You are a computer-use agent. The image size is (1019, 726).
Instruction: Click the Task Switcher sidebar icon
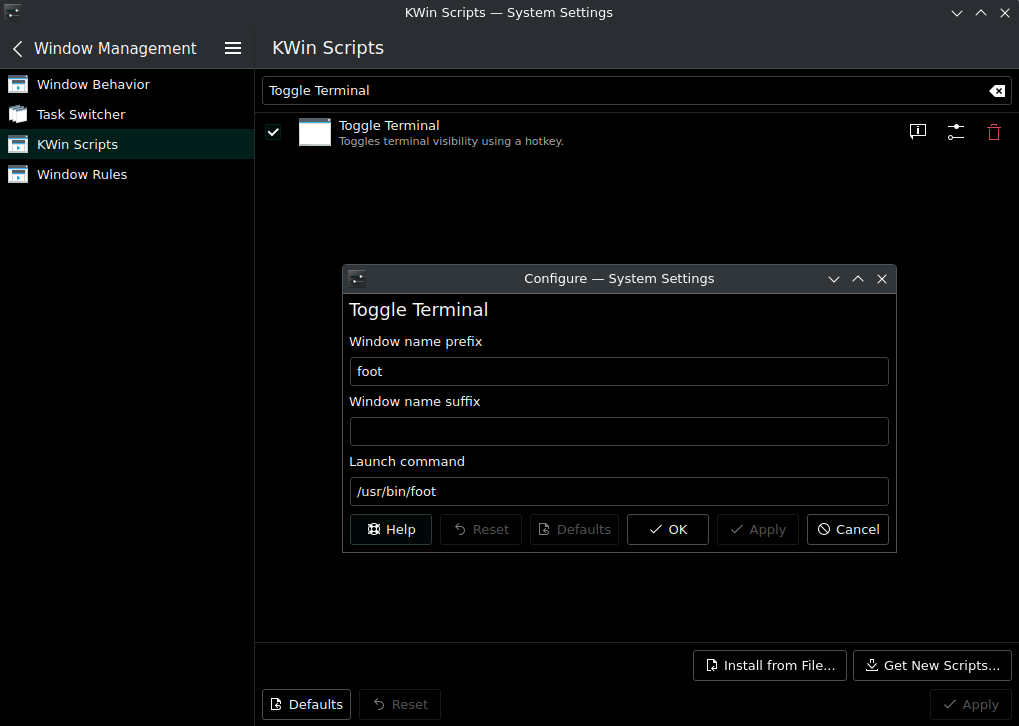(x=18, y=114)
